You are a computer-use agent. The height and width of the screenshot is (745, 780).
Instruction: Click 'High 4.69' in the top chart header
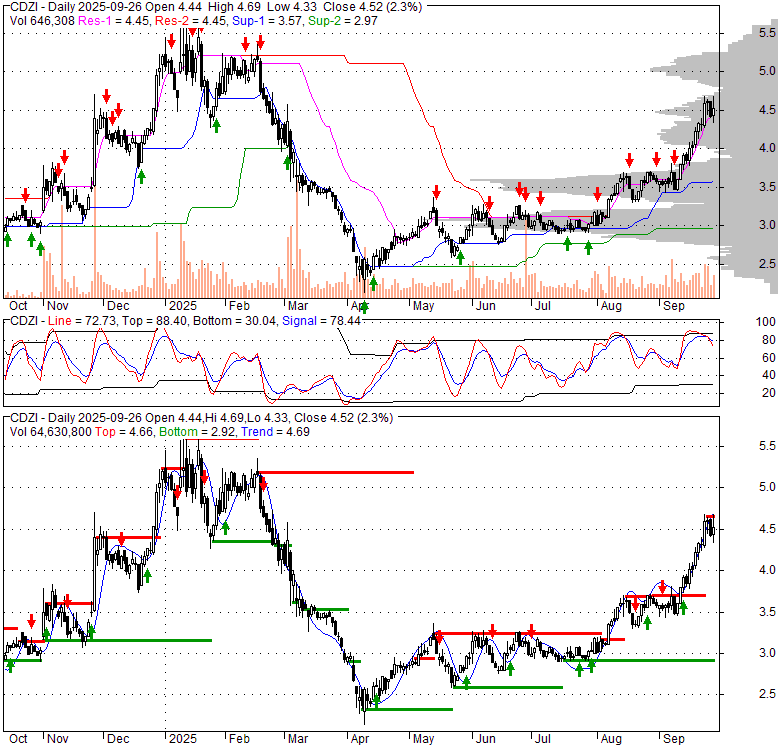tap(234, 7)
